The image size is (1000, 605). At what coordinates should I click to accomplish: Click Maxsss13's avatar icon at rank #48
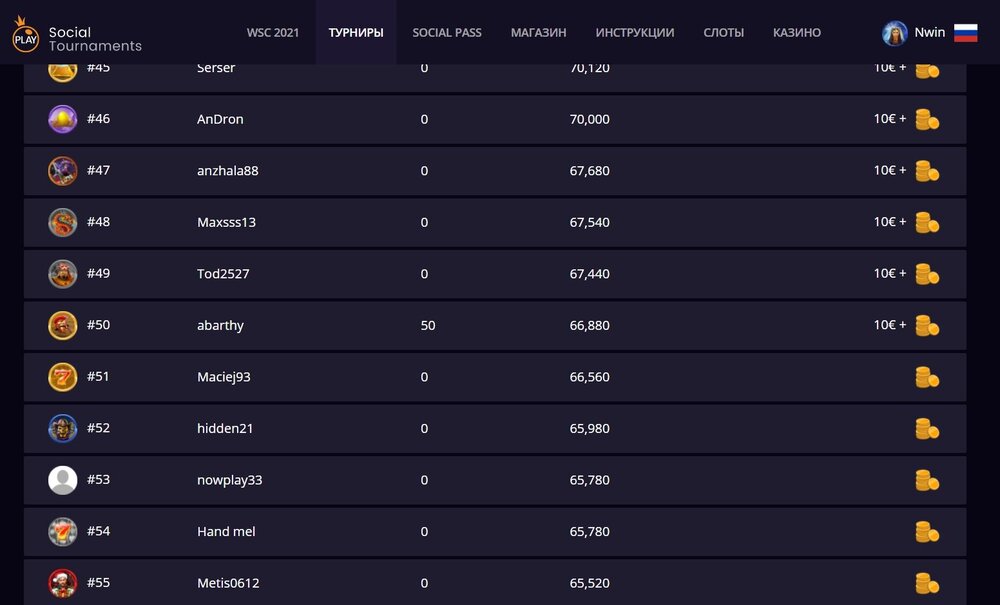pyautogui.click(x=63, y=222)
